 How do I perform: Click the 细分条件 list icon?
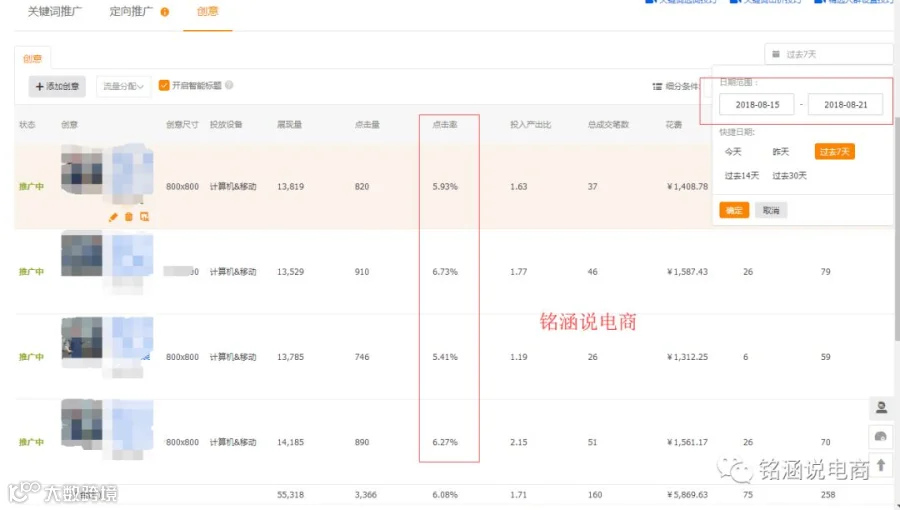click(657, 87)
